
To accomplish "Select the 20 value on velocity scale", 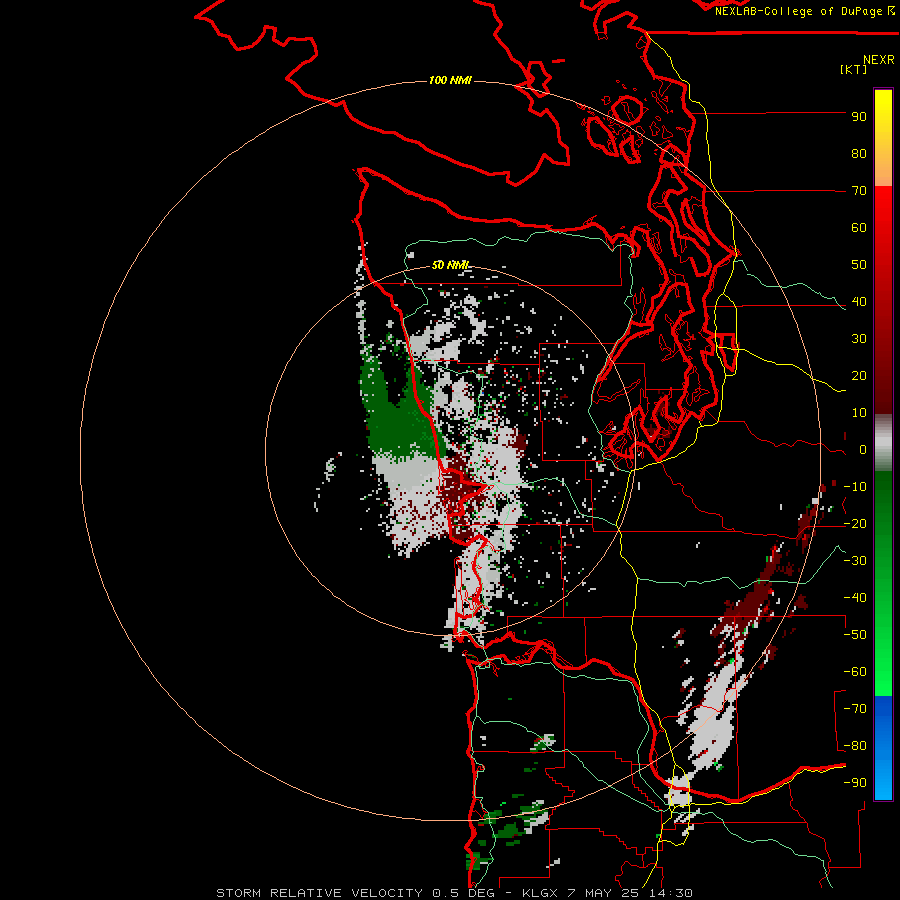I will 859,375.
